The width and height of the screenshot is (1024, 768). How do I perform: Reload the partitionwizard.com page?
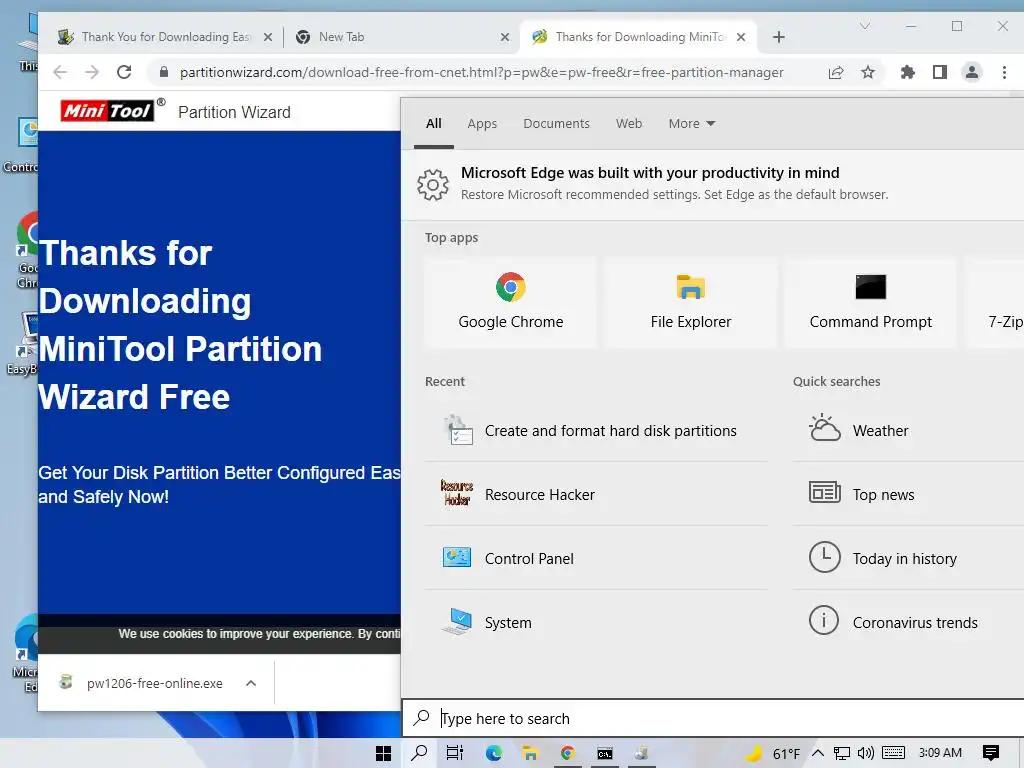pos(124,72)
